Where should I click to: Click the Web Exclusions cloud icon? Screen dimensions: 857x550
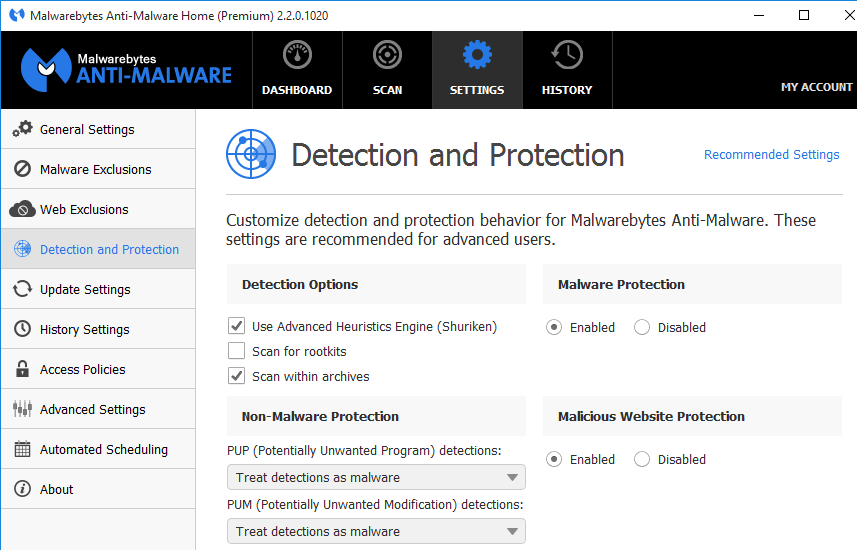tap(22, 209)
